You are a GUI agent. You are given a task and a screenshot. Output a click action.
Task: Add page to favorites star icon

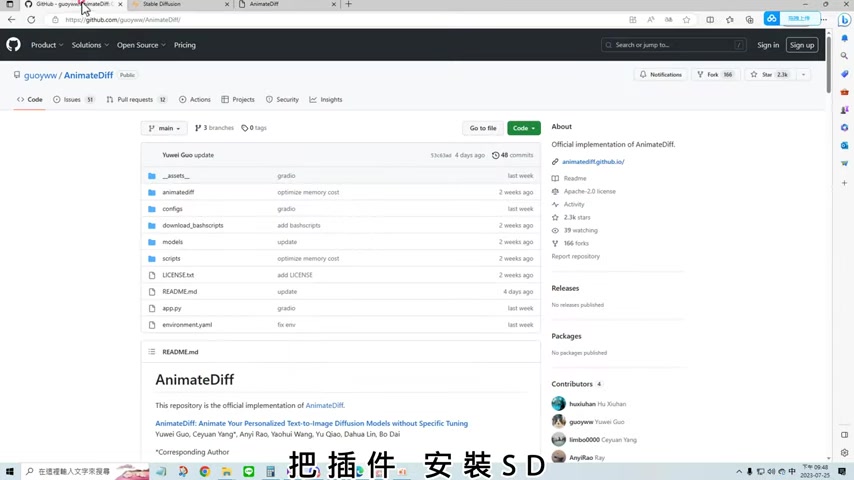[x=686, y=20]
